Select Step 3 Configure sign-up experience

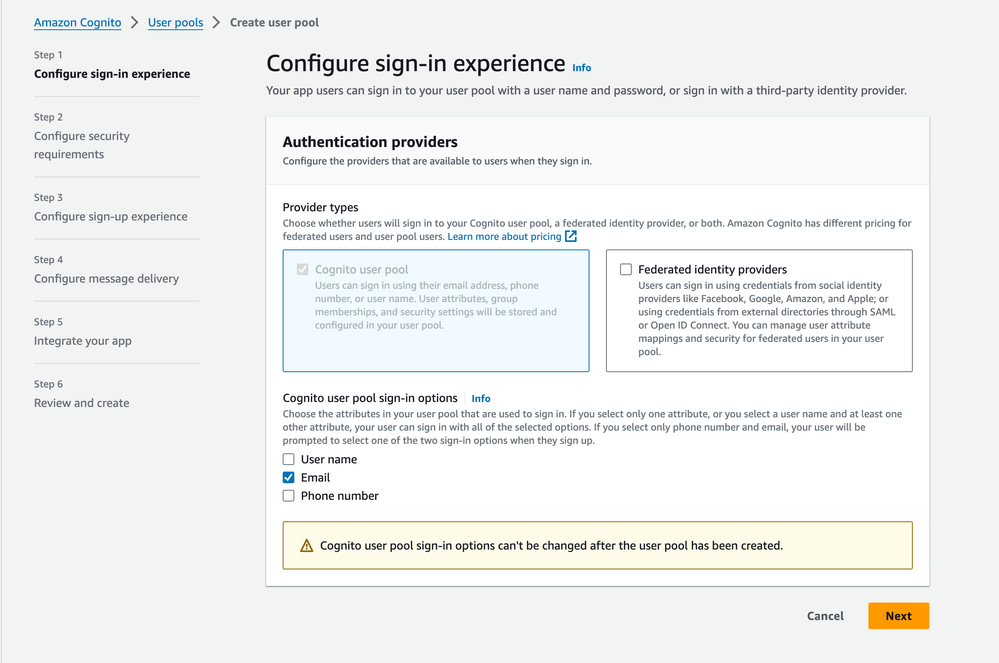click(110, 216)
